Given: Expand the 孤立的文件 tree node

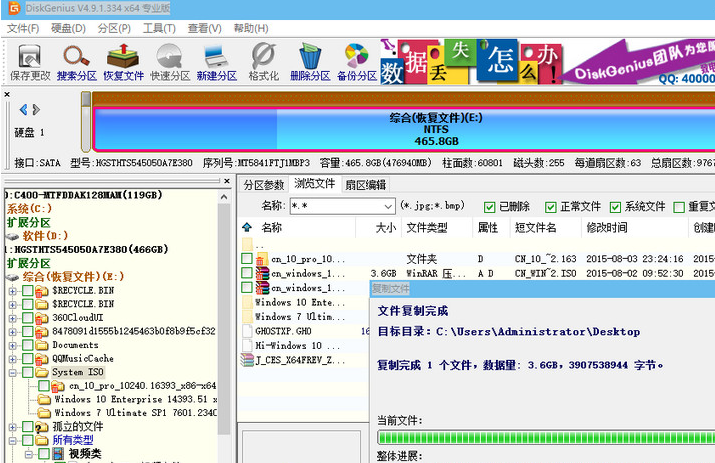Looking at the screenshot, I should click(x=12, y=427).
